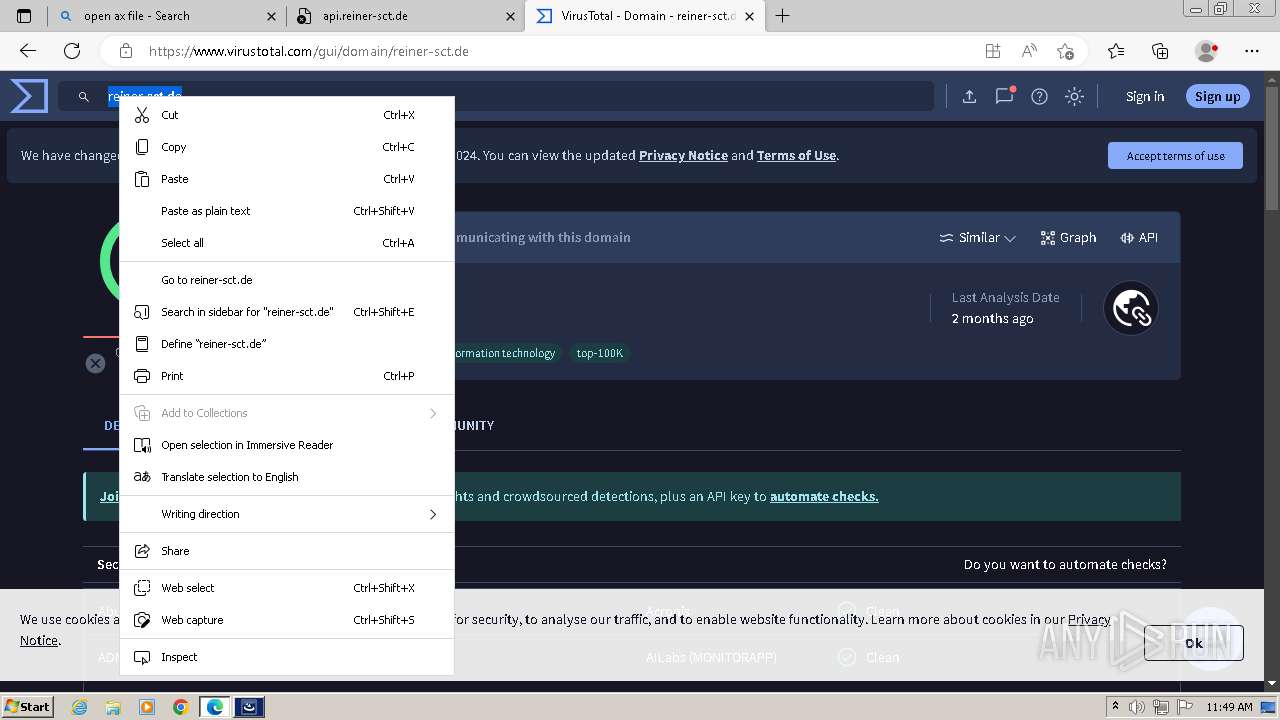
Task: Open the API option
Action: (1139, 237)
